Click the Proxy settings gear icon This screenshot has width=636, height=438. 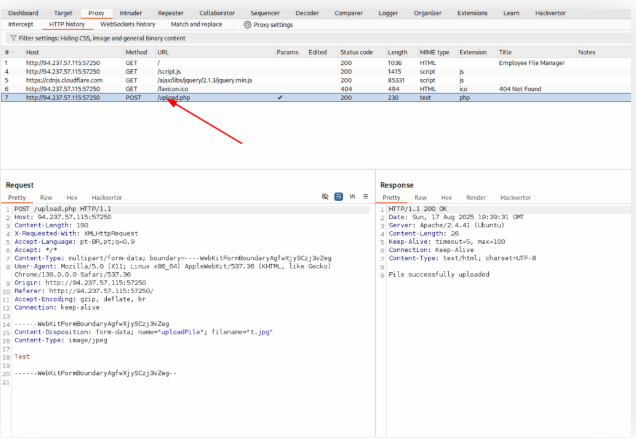(247, 24)
